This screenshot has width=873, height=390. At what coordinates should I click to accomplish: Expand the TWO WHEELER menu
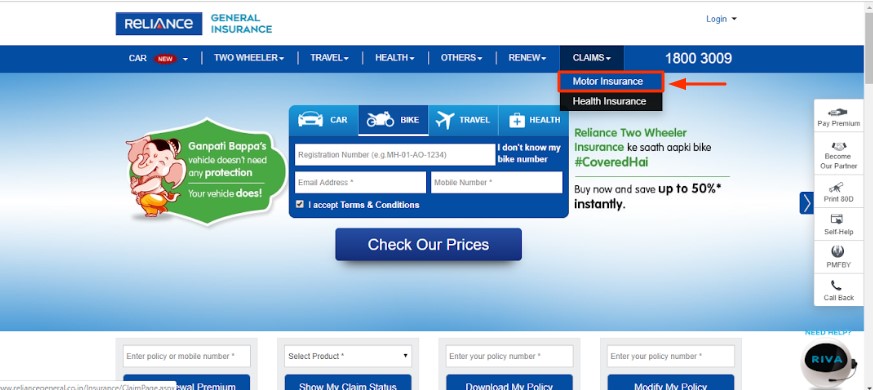249,58
